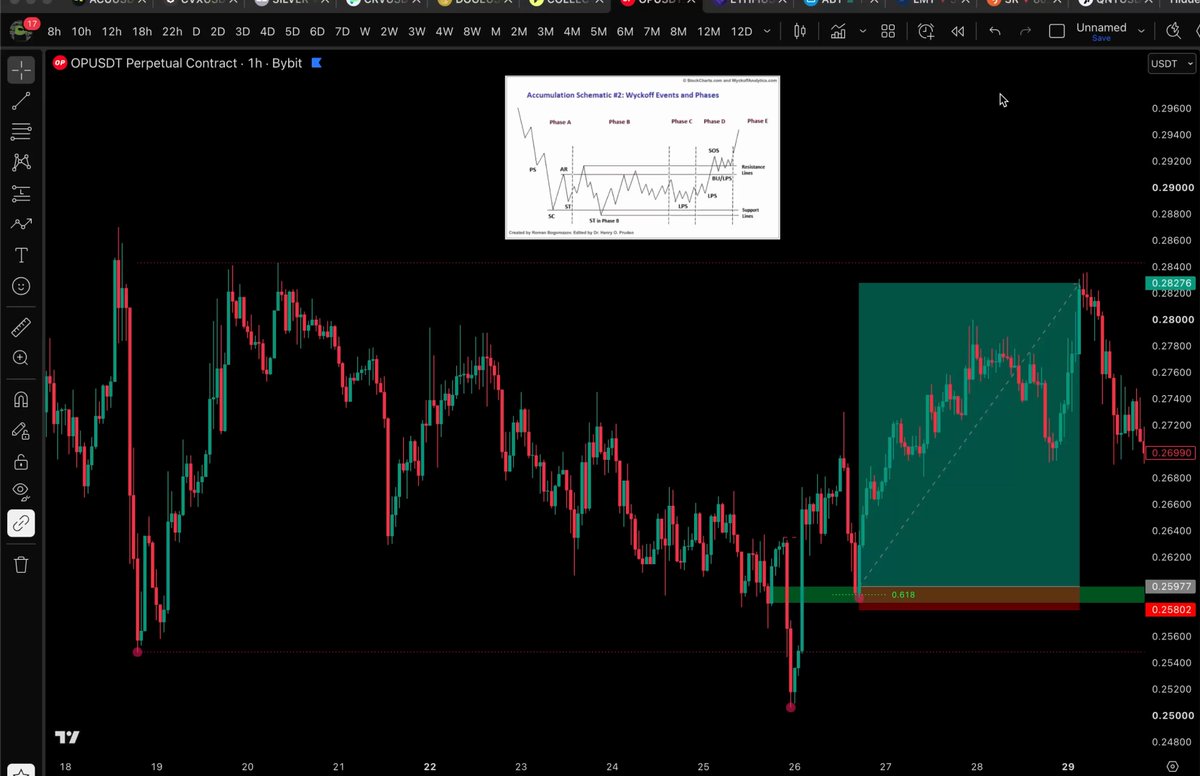Open the square layout setup selector
The width and height of the screenshot is (1200, 776).
click(x=1057, y=31)
